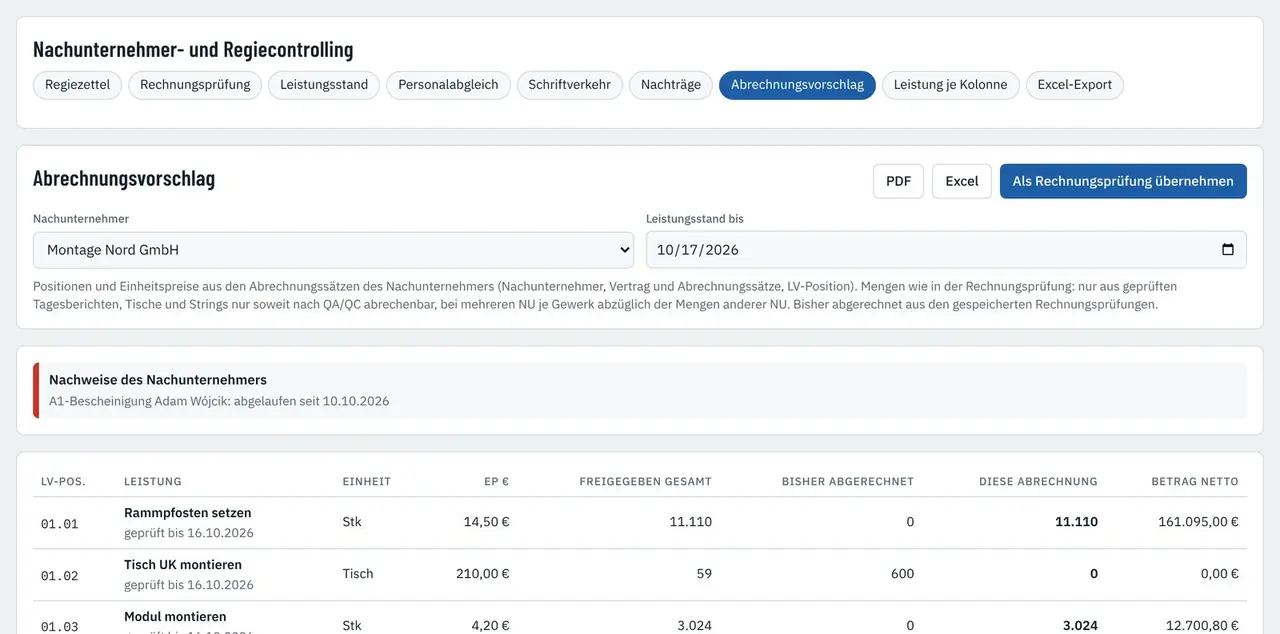Click Als Rechnungsprüfung übernehmen
The width and height of the screenshot is (1280, 634).
point(1123,181)
